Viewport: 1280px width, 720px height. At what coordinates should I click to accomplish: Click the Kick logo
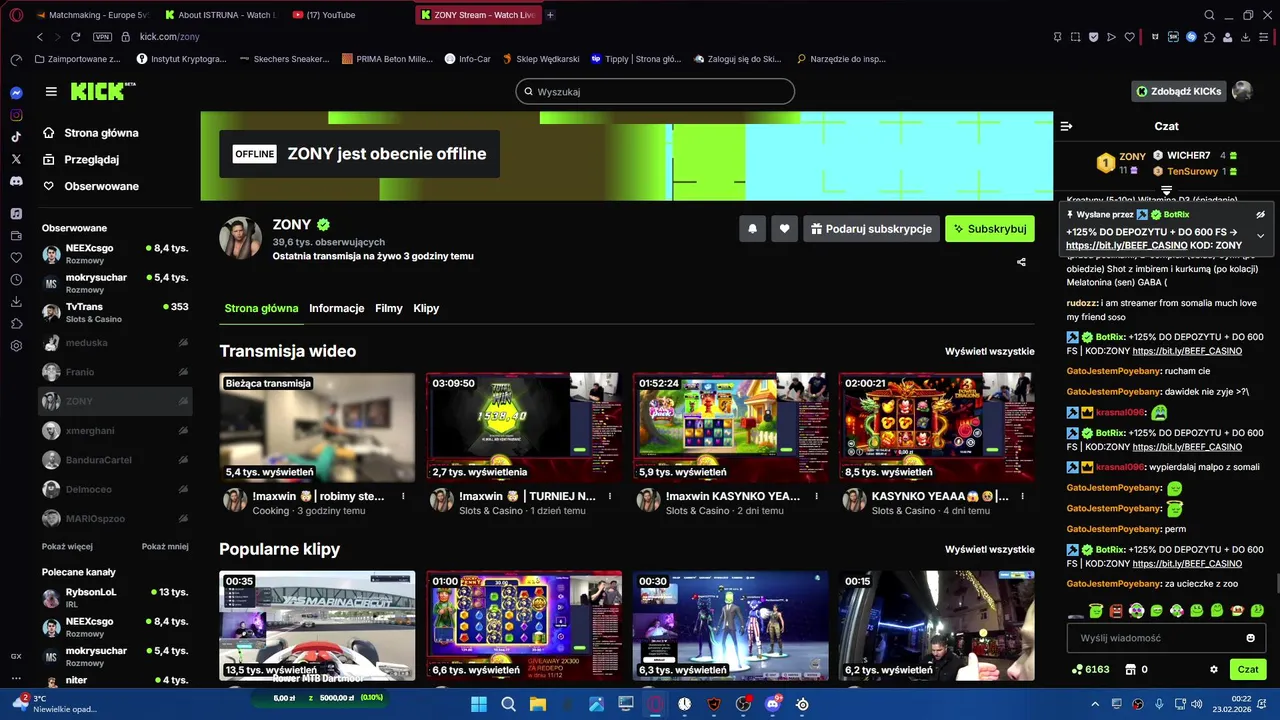102,92
